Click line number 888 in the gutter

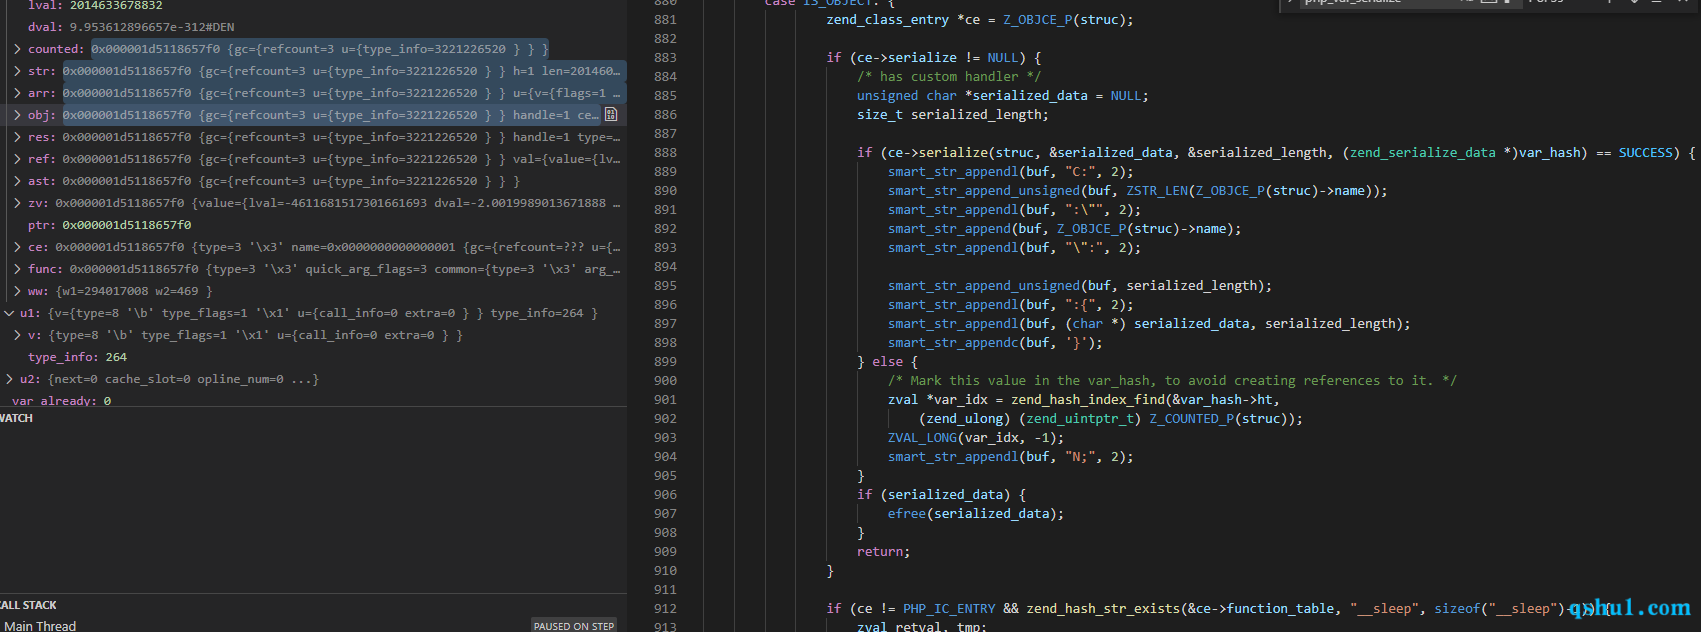[x=665, y=153]
